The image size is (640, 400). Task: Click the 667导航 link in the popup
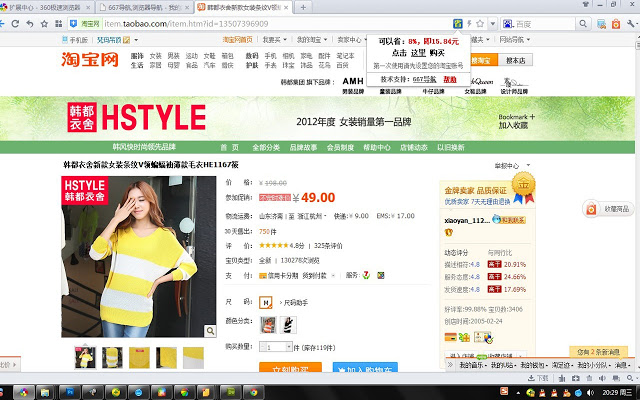point(424,80)
